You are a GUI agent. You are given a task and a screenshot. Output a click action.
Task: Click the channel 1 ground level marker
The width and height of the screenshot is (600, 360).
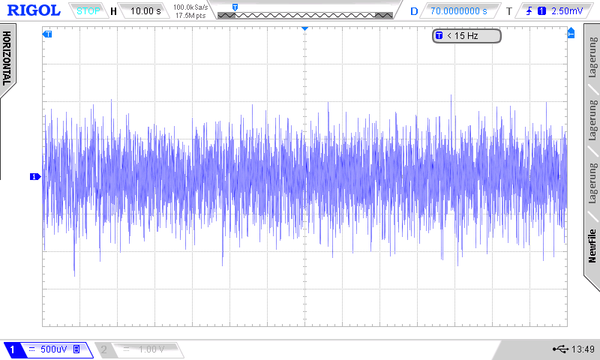[x=35, y=177]
